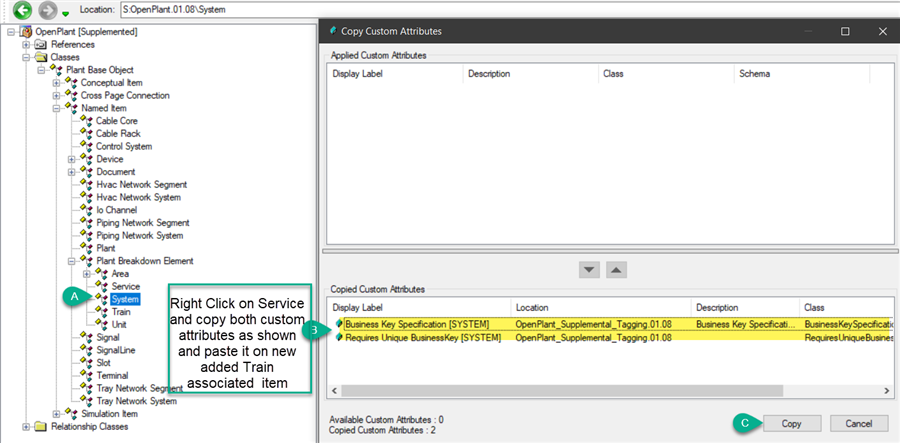
Task: Click the Control System class icon
Action: click(x=87, y=146)
